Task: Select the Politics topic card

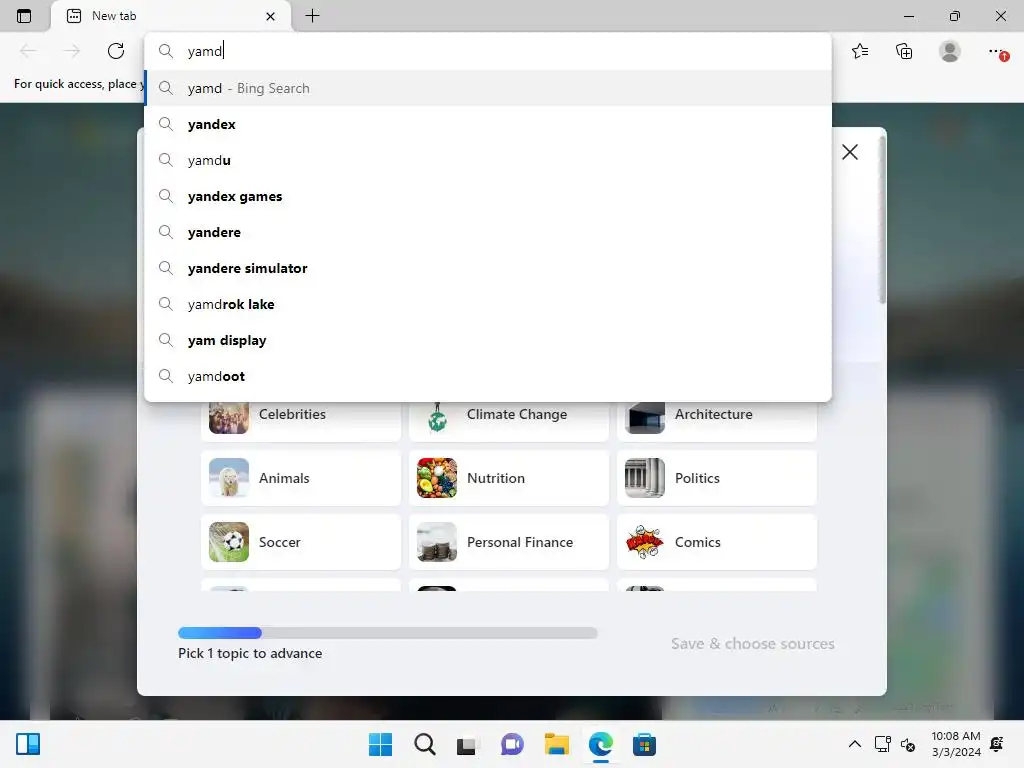Action: [717, 478]
